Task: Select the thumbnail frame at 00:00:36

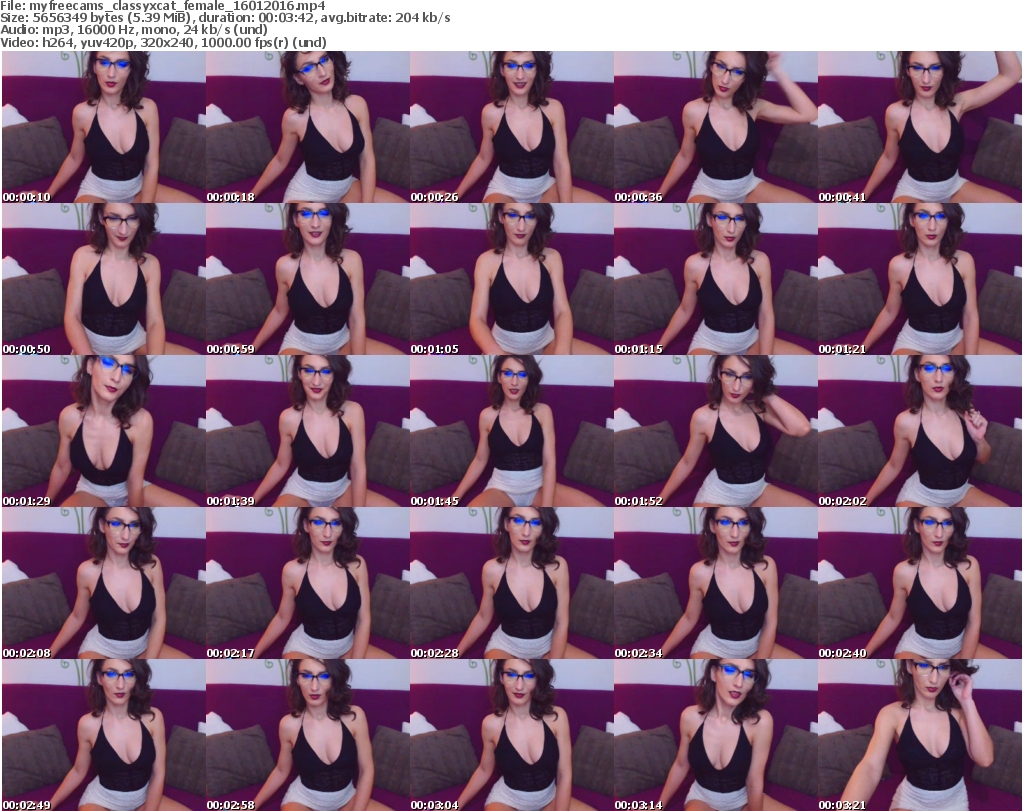Action: click(716, 127)
